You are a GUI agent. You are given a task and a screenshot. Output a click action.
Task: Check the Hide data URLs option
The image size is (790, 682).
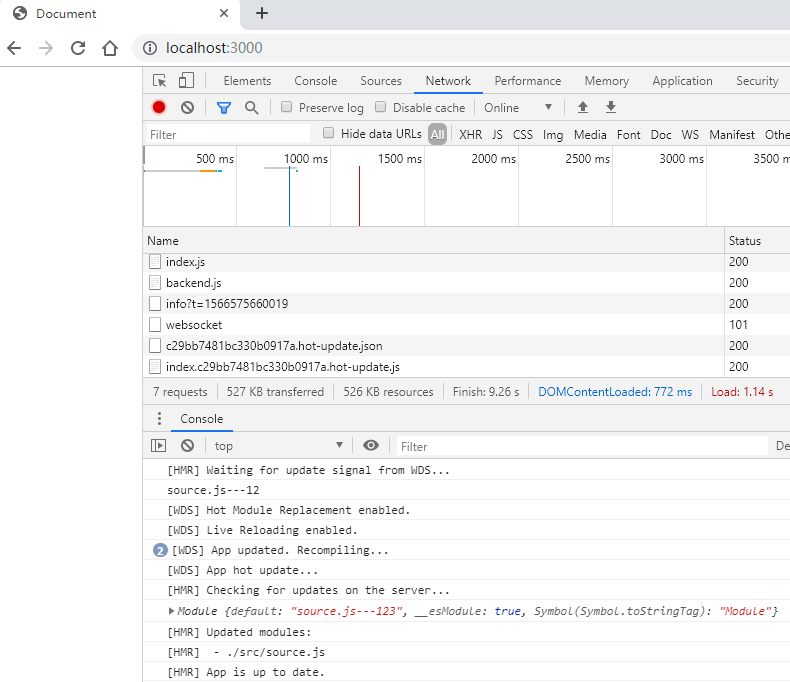328,133
